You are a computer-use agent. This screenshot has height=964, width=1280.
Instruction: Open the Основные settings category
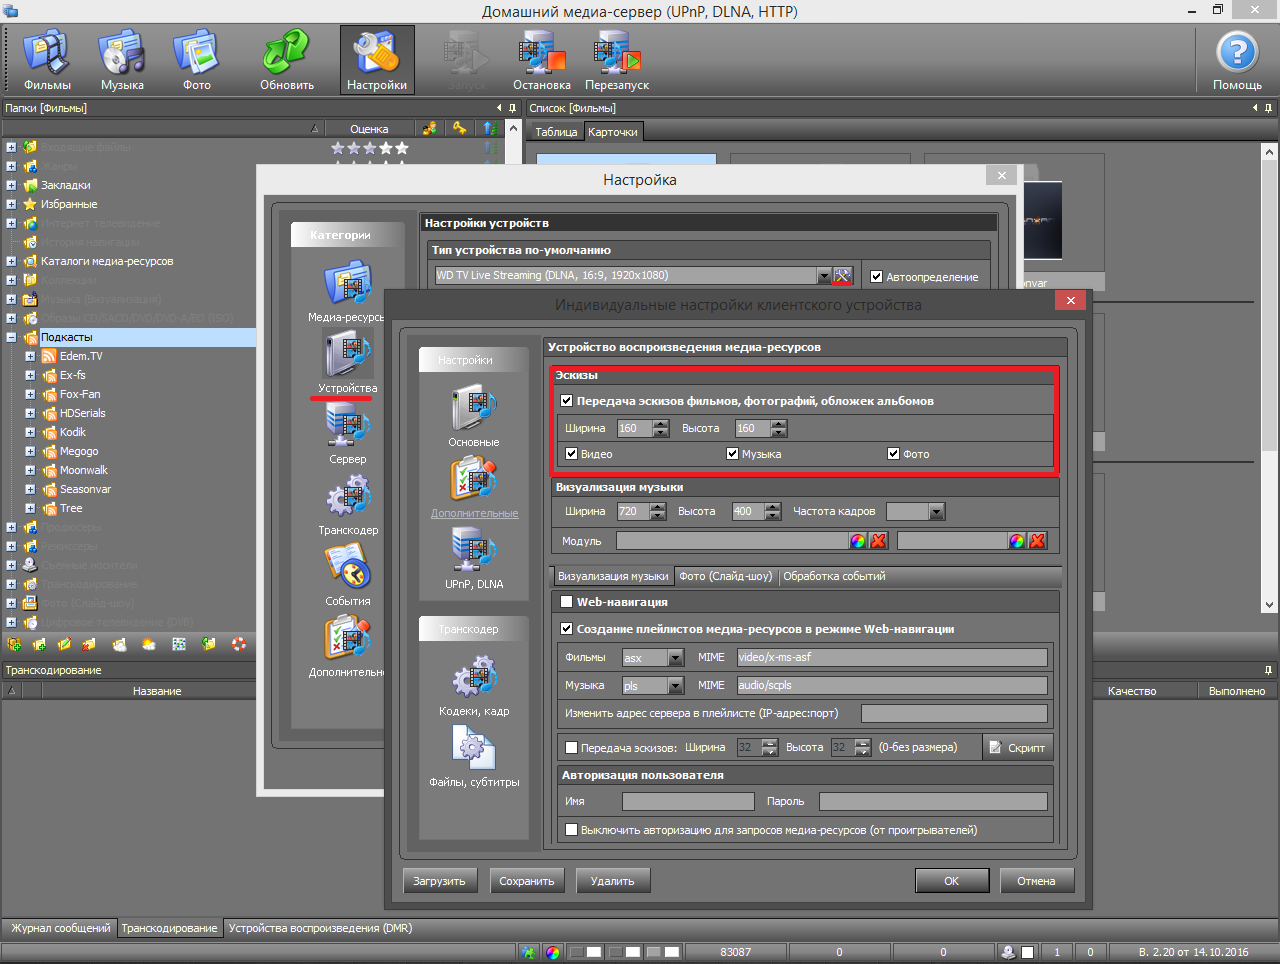point(473,415)
